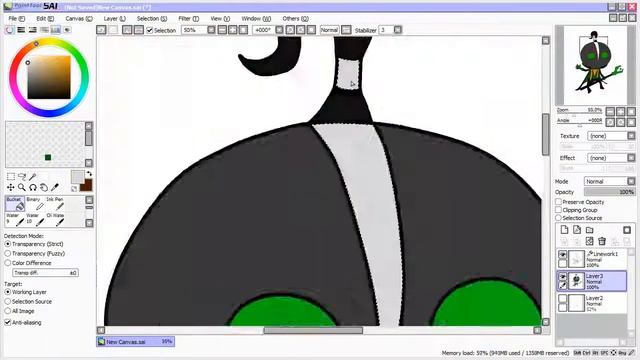The height and width of the screenshot is (360, 640).
Task: Zoom out in the navigator panel
Action: [x=610, y=111]
